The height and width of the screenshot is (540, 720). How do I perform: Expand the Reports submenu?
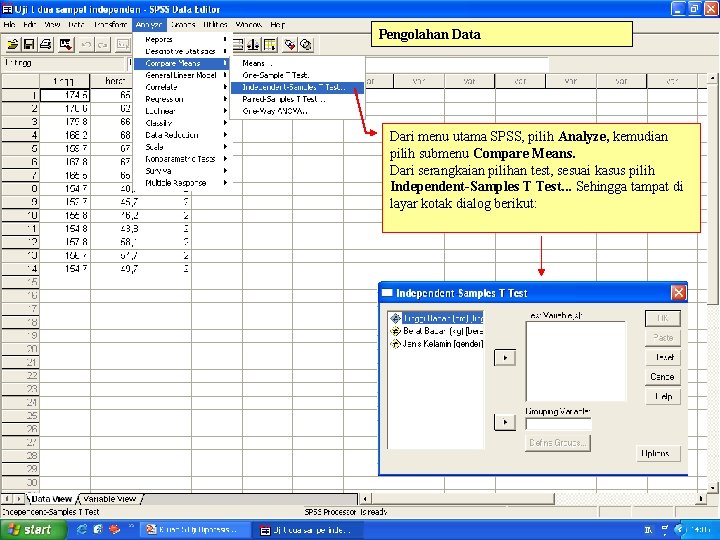click(182, 39)
